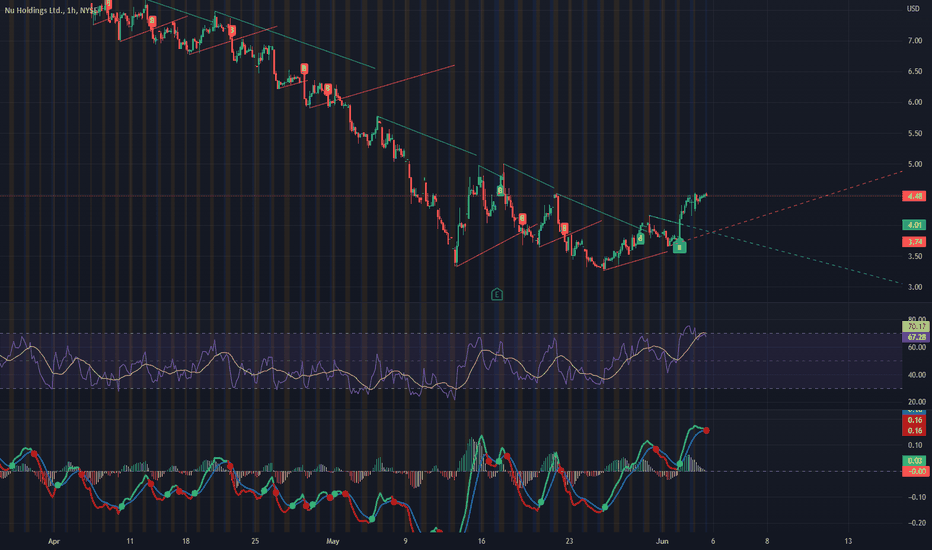Click the red 4.48 current price label
The image size is (932, 550).
click(914, 196)
